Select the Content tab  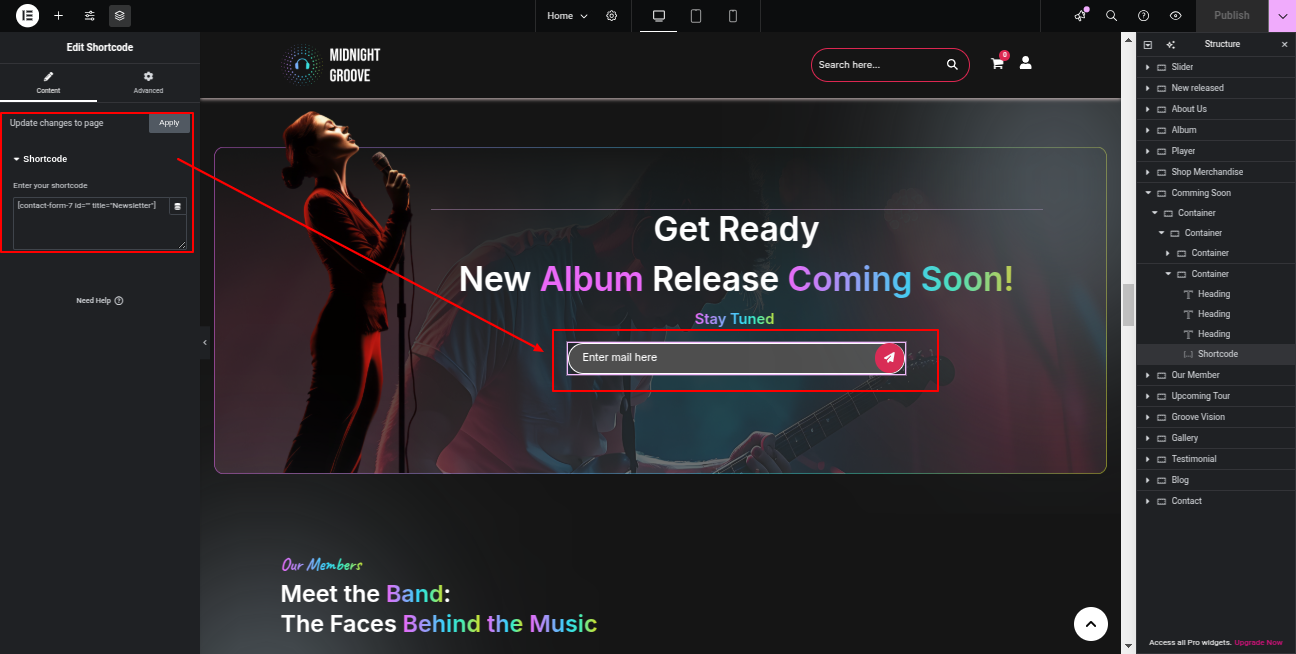click(x=48, y=83)
